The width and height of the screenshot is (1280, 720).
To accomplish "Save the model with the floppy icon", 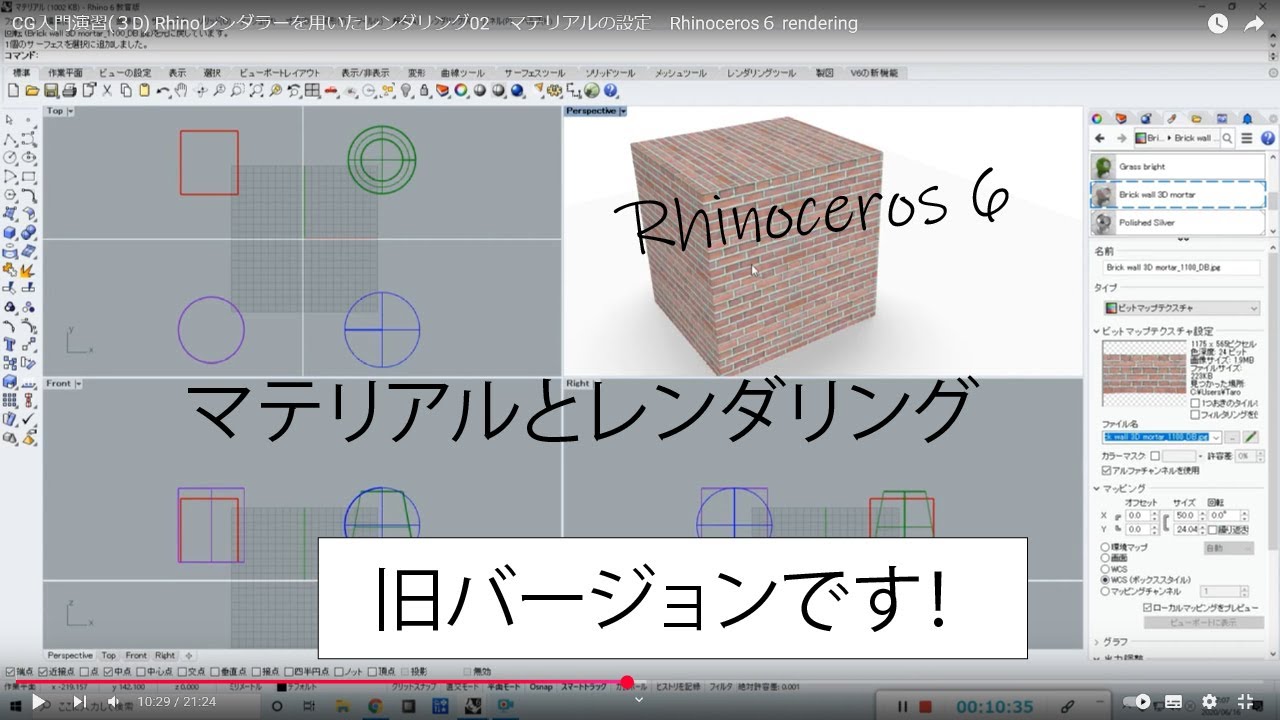I will [x=50, y=90].
